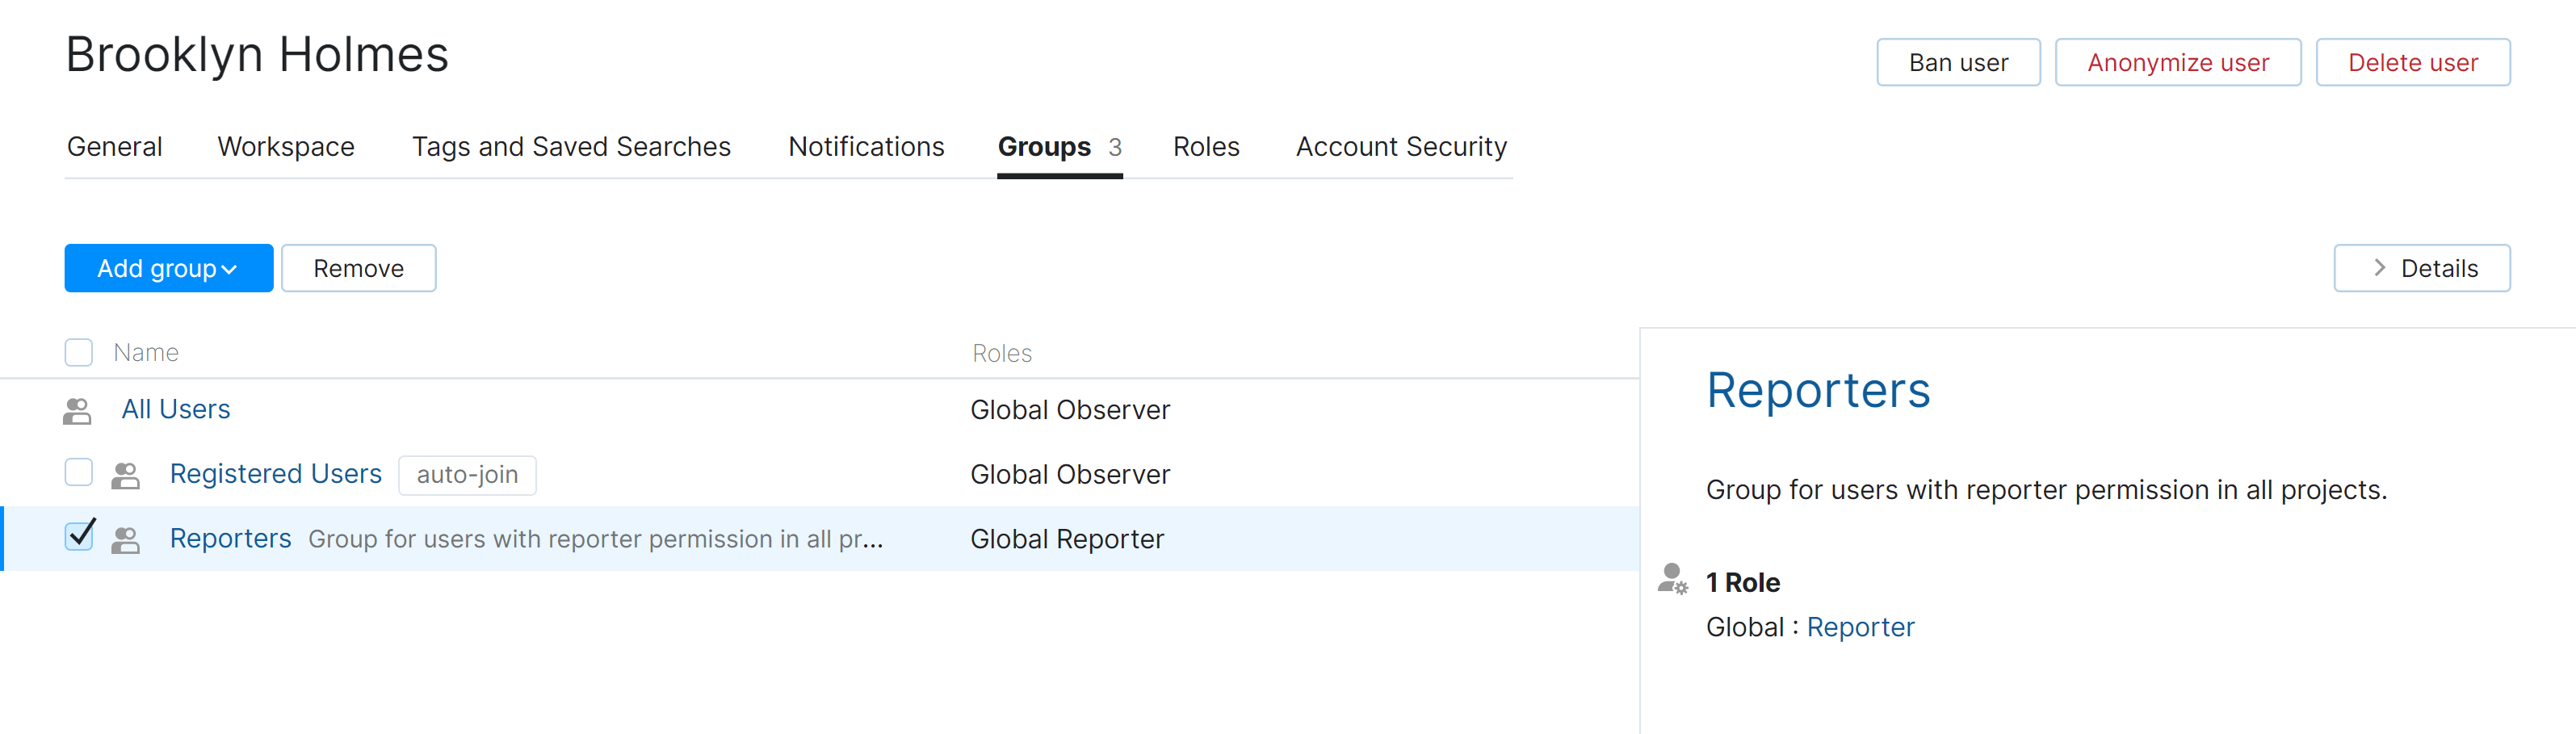Click the Registered Users group icon

point(125,475)
